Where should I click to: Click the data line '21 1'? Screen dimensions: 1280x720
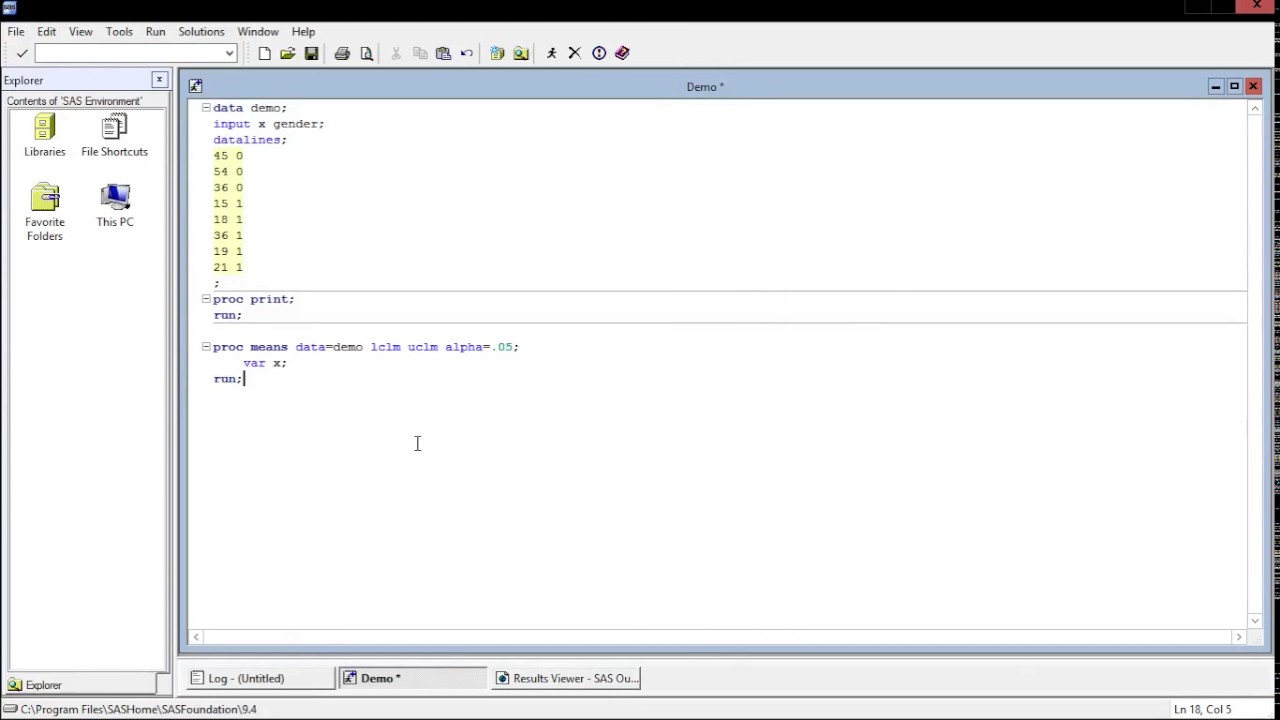(228, 268)
